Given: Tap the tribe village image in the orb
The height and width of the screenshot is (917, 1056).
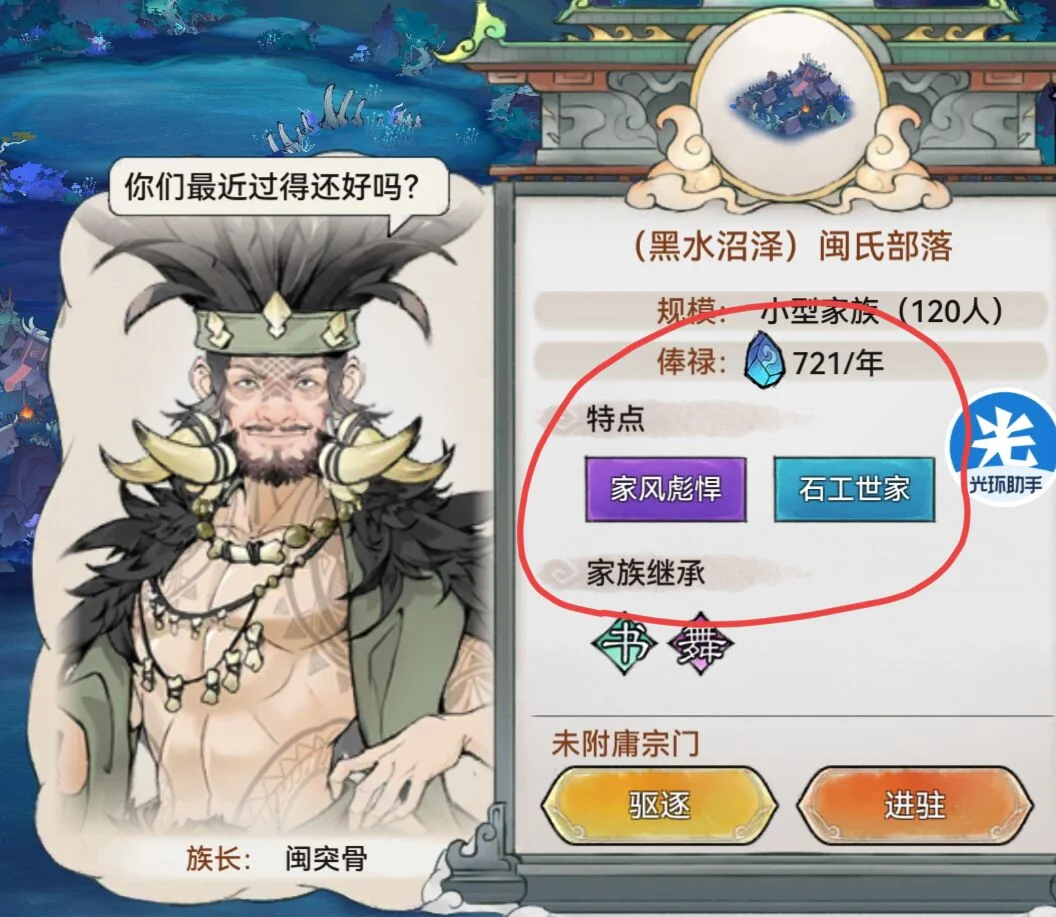Looking at the screenshot, I should 792,102.
